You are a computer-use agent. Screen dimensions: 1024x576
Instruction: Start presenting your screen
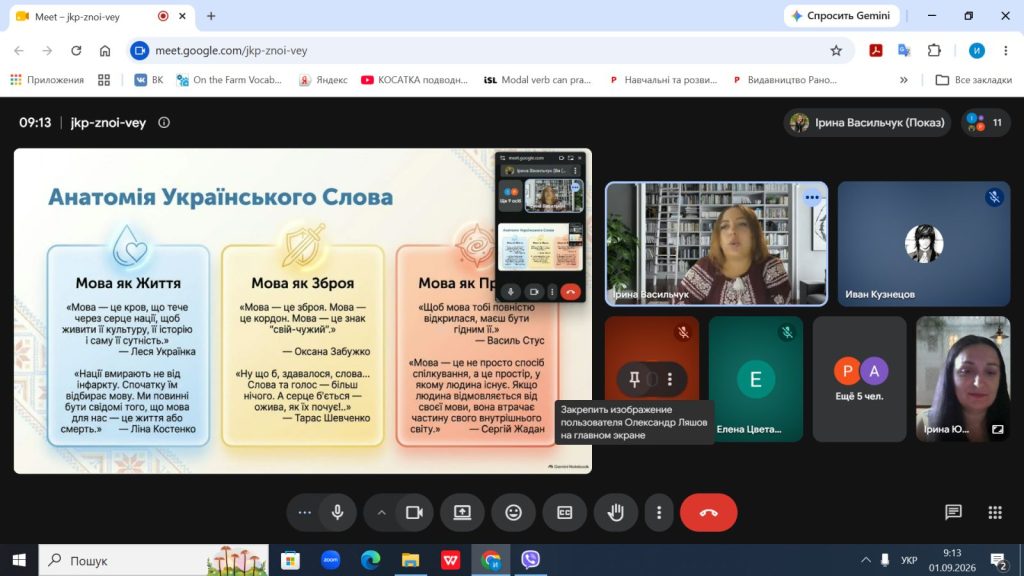point(462,513)
